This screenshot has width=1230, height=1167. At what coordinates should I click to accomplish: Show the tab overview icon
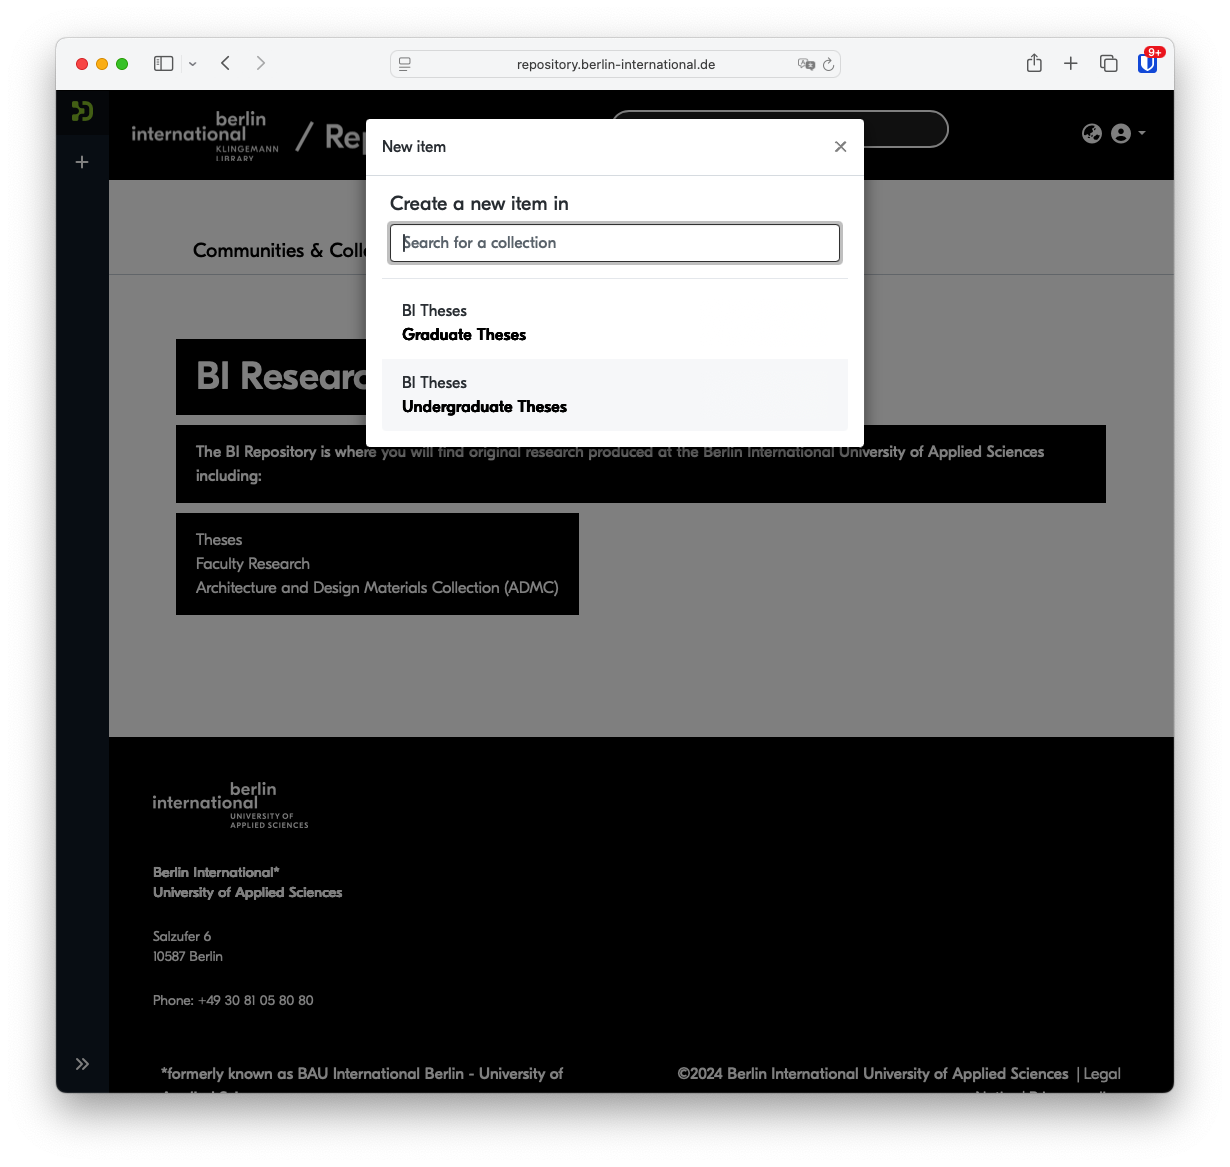[x=1109, y=63]
